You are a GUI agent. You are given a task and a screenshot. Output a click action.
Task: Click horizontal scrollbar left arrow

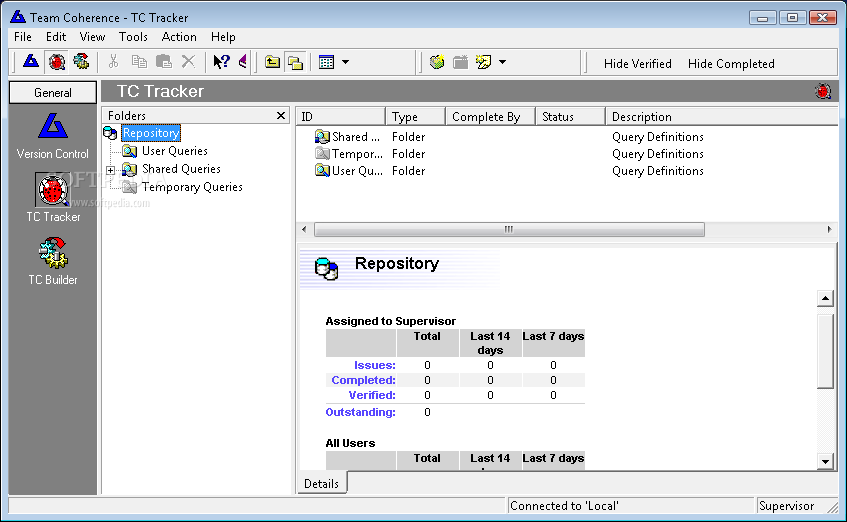click(x=304, y=230)
